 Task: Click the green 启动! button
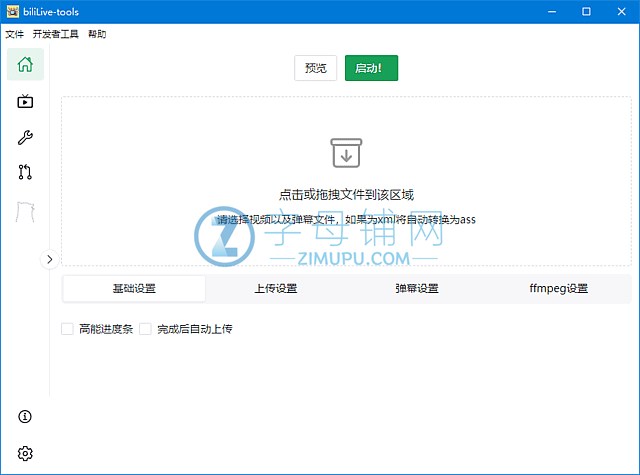pos(371,68)
